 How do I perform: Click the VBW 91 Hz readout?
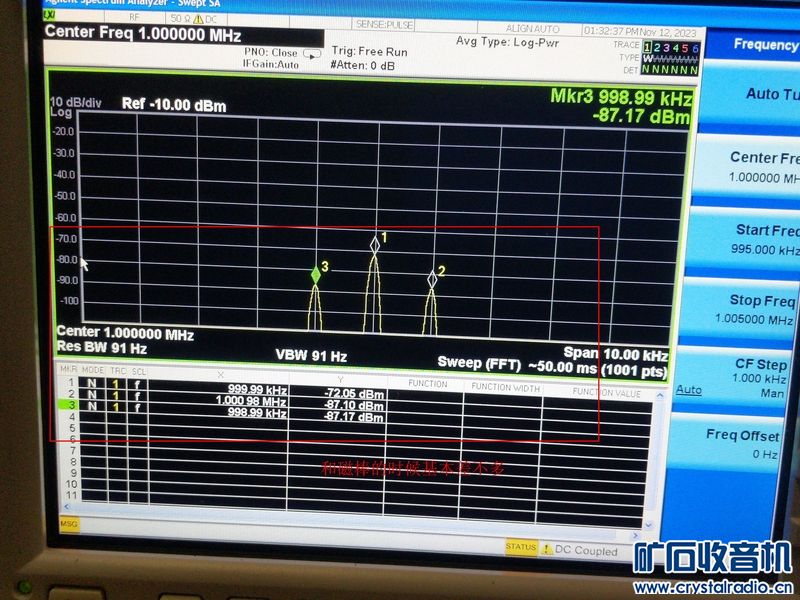(311, 355)
